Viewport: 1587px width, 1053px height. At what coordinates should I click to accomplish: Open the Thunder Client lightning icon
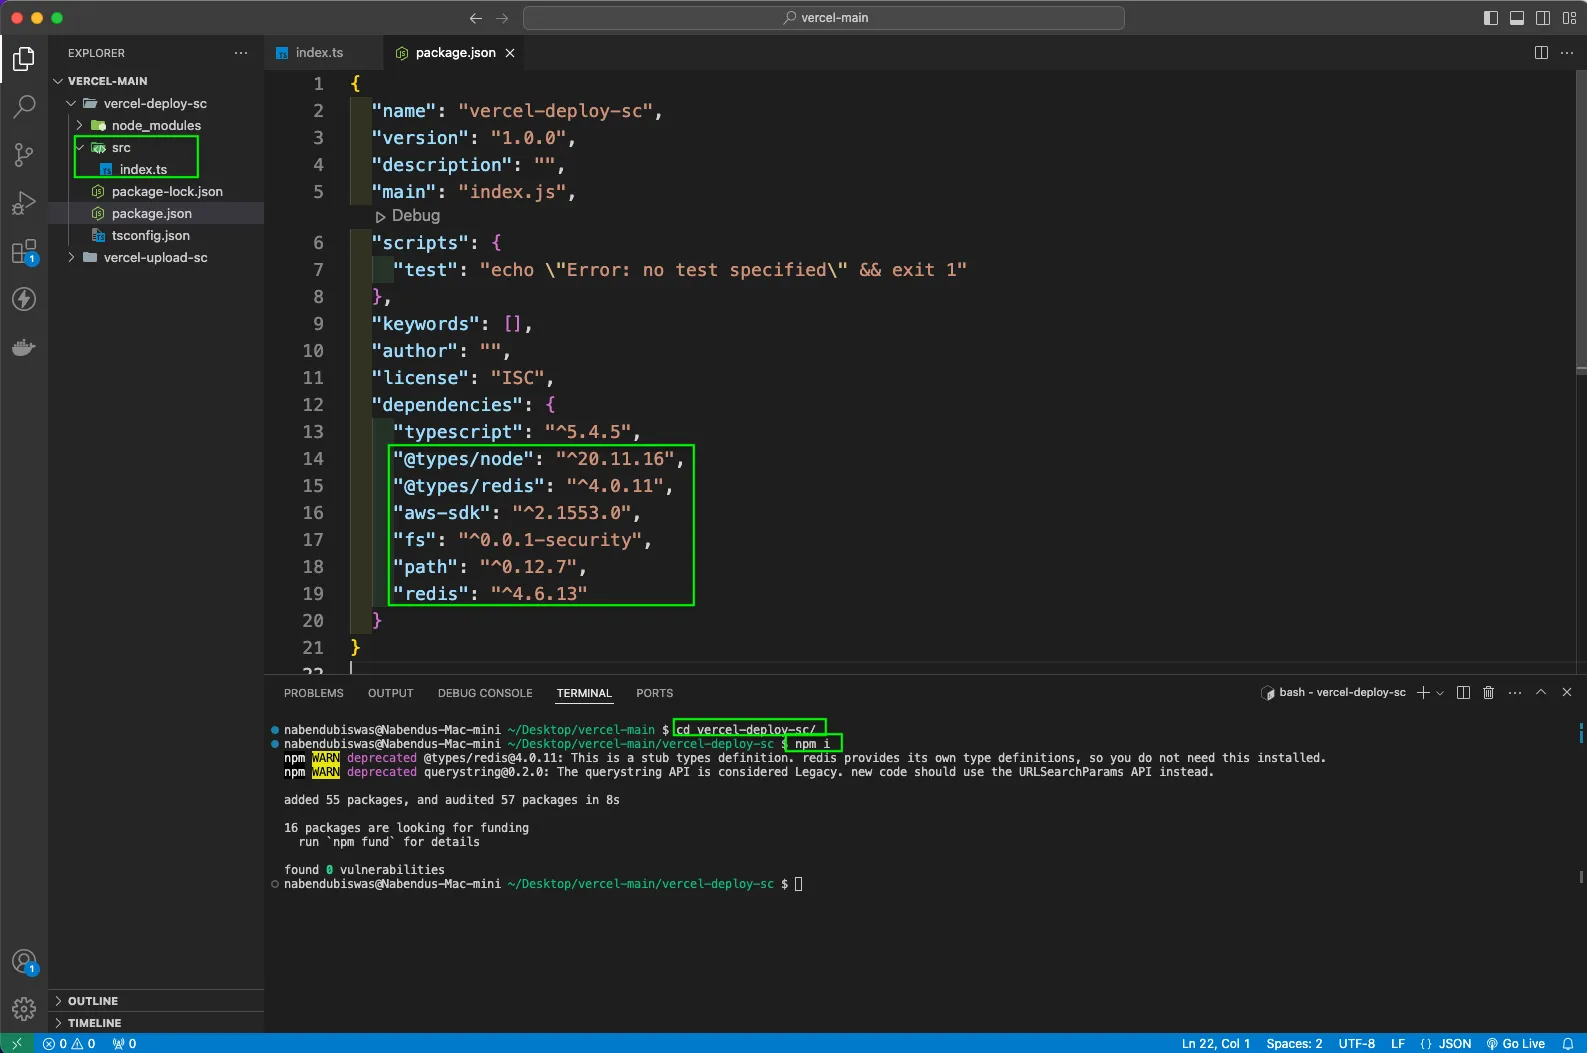[x=24, y=299]
